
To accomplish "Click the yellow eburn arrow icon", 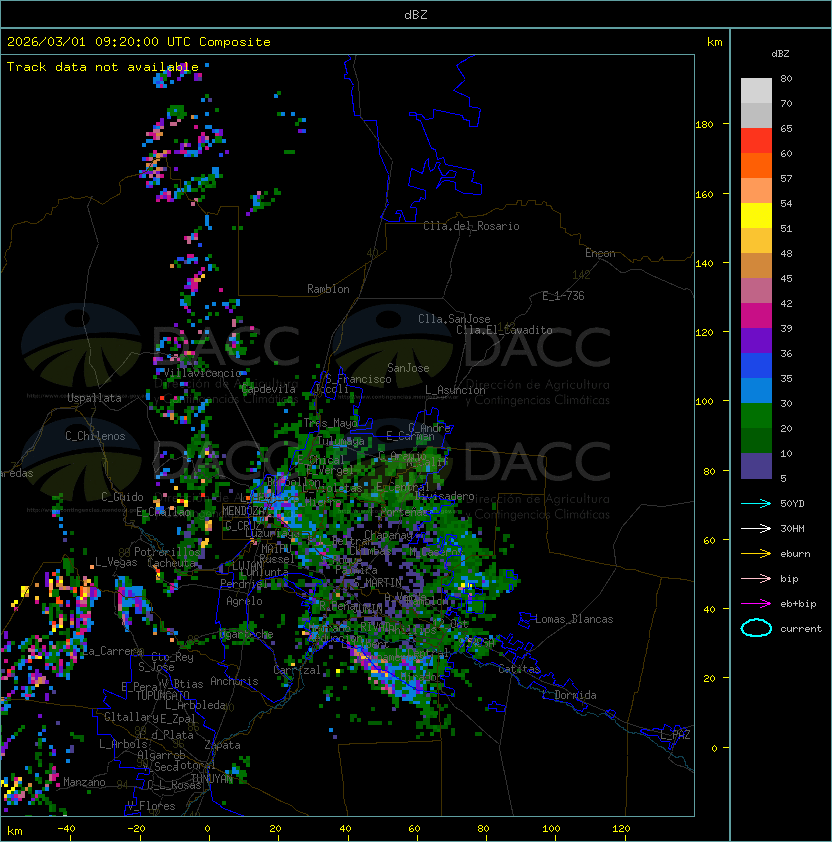I will 756,554.
